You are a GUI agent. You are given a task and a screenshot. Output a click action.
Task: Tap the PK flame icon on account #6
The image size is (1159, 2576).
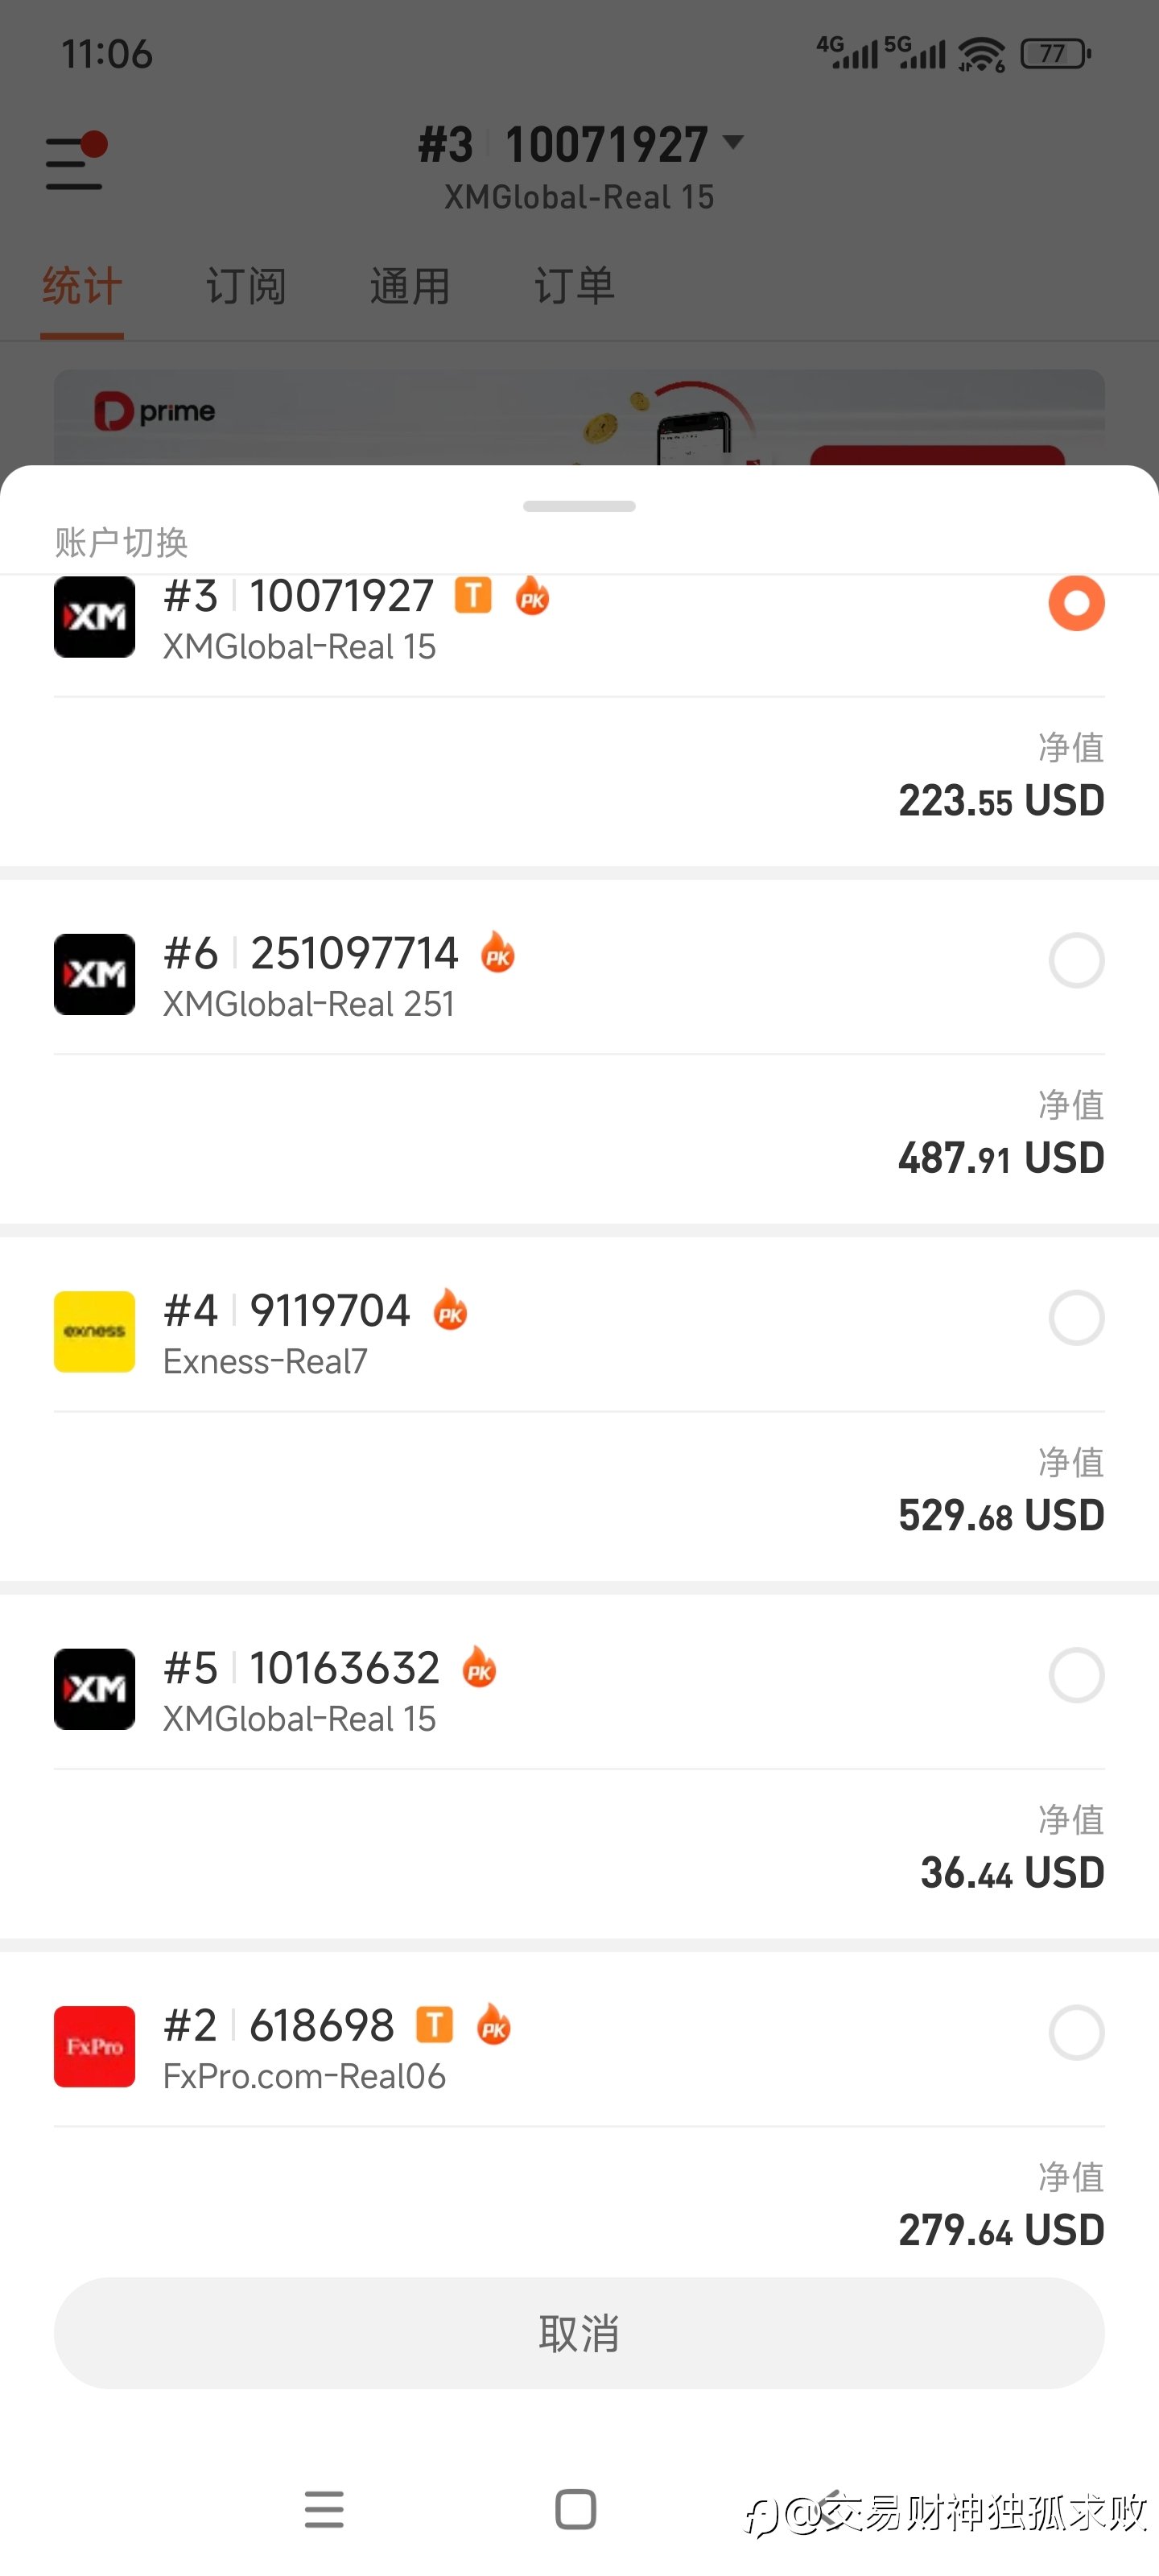[x=498, y=953]
